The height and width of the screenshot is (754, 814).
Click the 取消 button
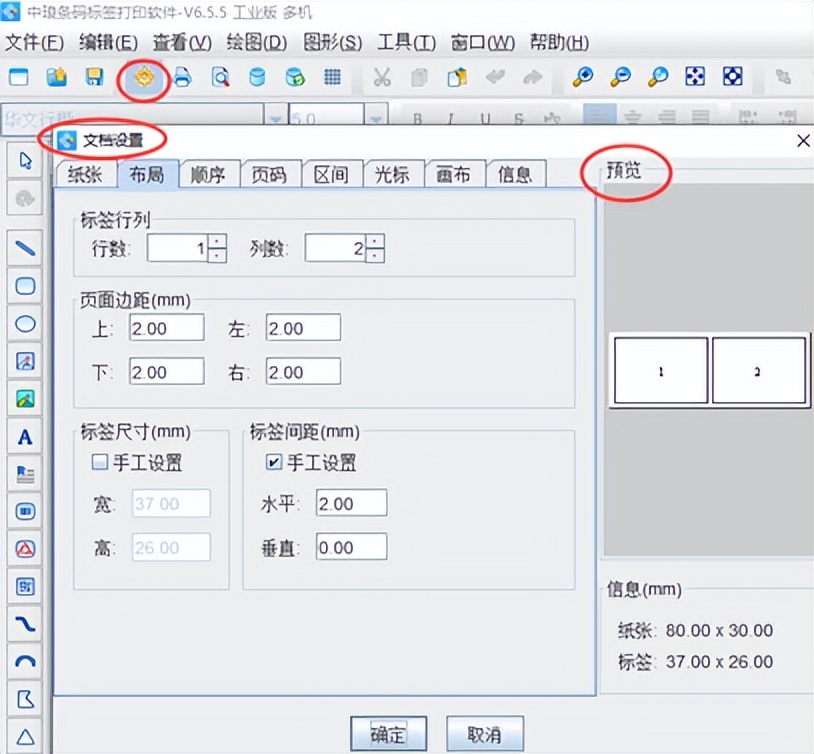coord(484,733)
